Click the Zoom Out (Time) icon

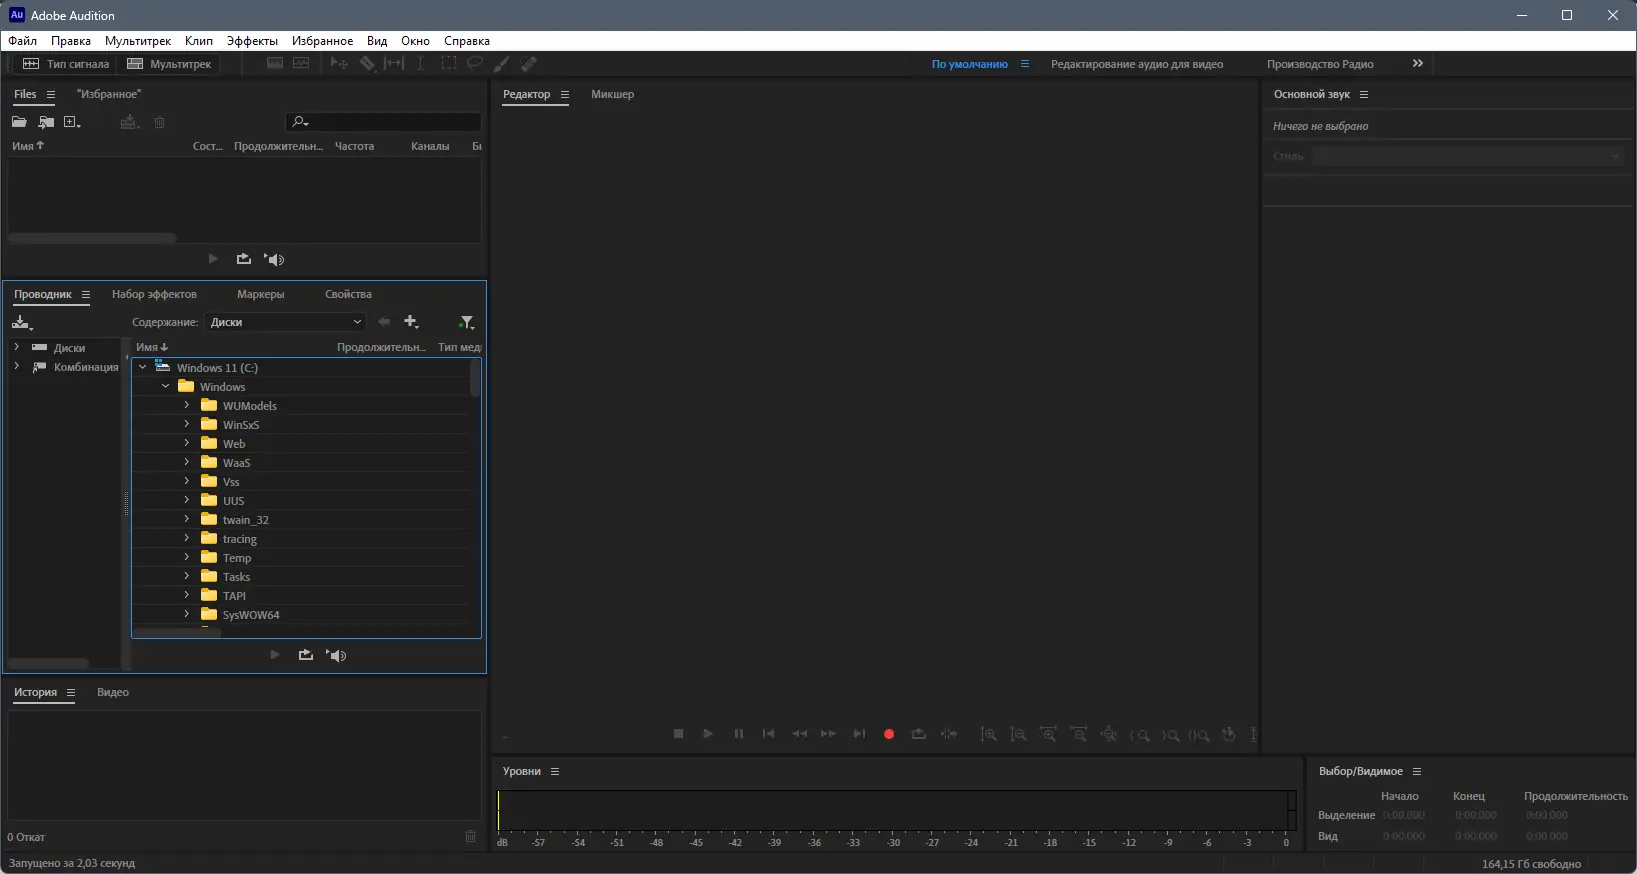tap(1078, 734)
